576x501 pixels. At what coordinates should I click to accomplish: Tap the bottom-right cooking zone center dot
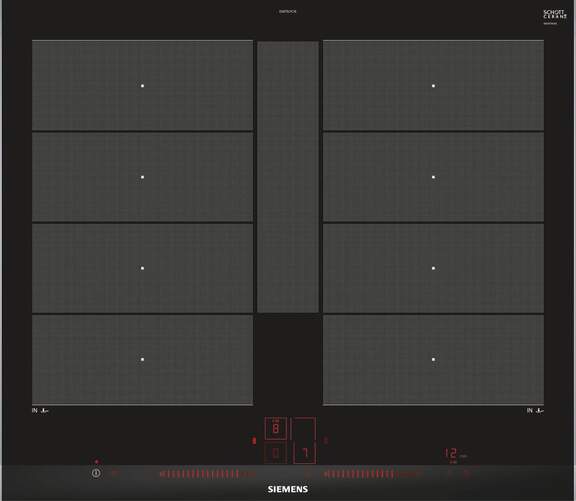point(433,359)
